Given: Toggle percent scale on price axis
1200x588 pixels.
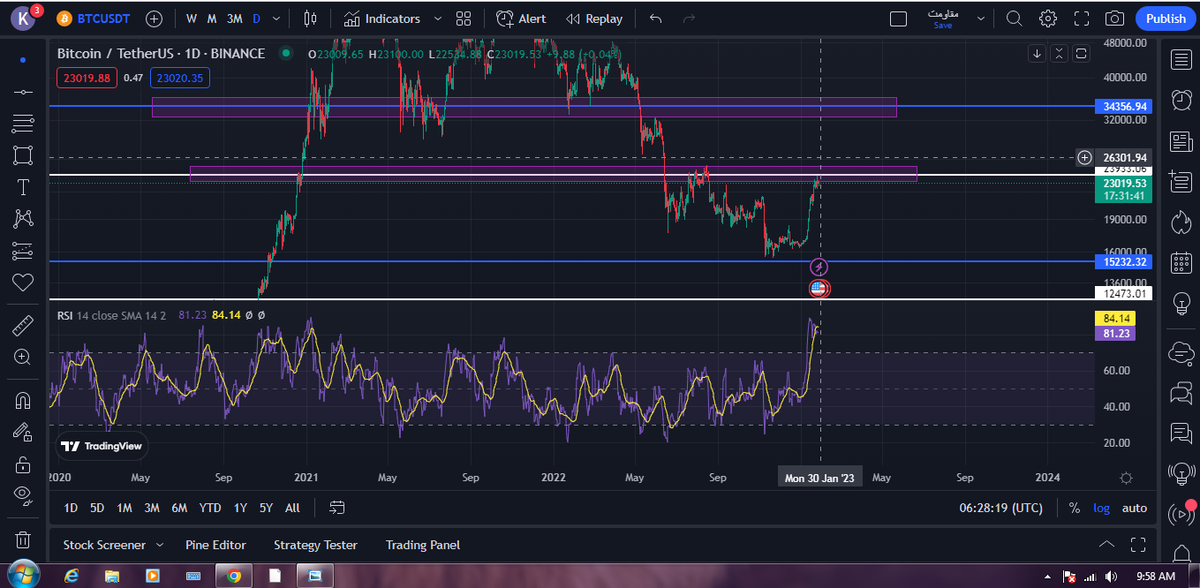Looking at the screenshot, I should pos(1074,508).
